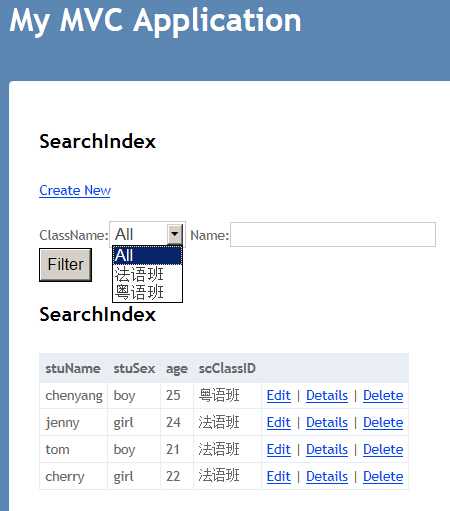Screen dimensions: 450x511
Task: Delete the cherry record
Action: (383, 477)
